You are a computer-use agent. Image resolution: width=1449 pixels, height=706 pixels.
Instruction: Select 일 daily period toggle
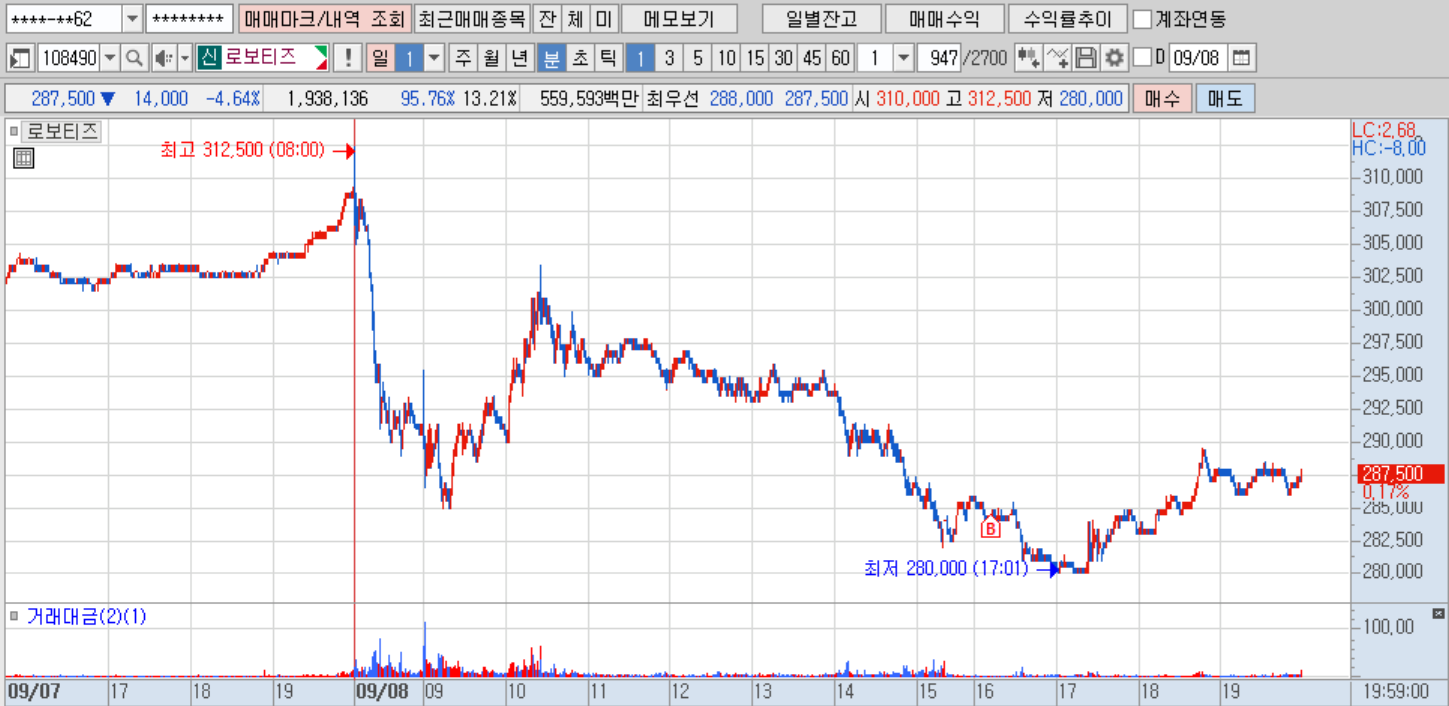coord(380,58)
